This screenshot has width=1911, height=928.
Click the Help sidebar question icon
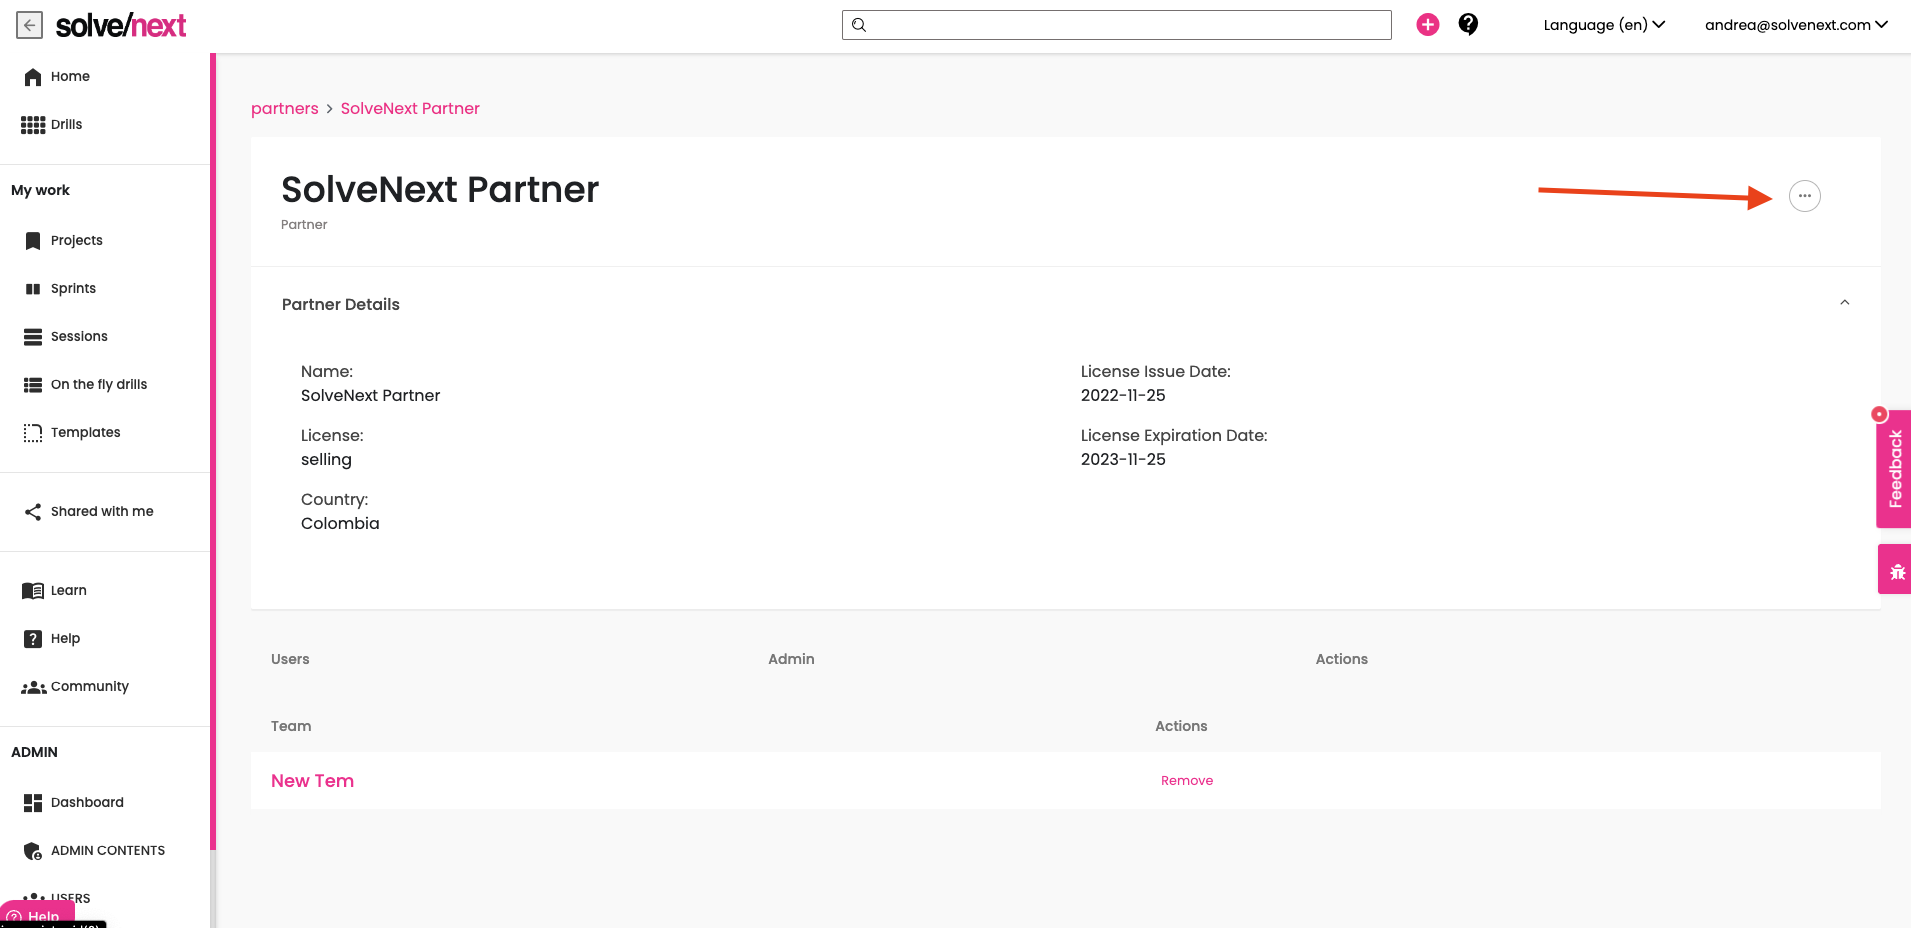tap(33, 639)
